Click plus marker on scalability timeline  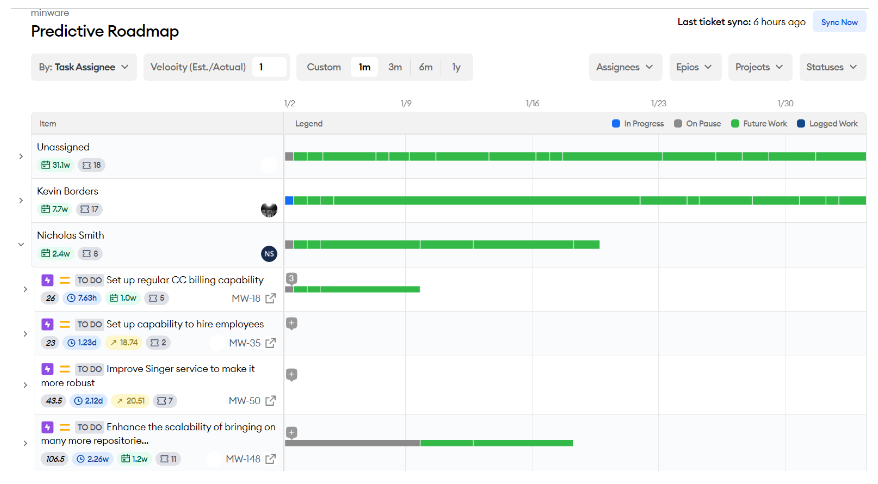[291, 432]
